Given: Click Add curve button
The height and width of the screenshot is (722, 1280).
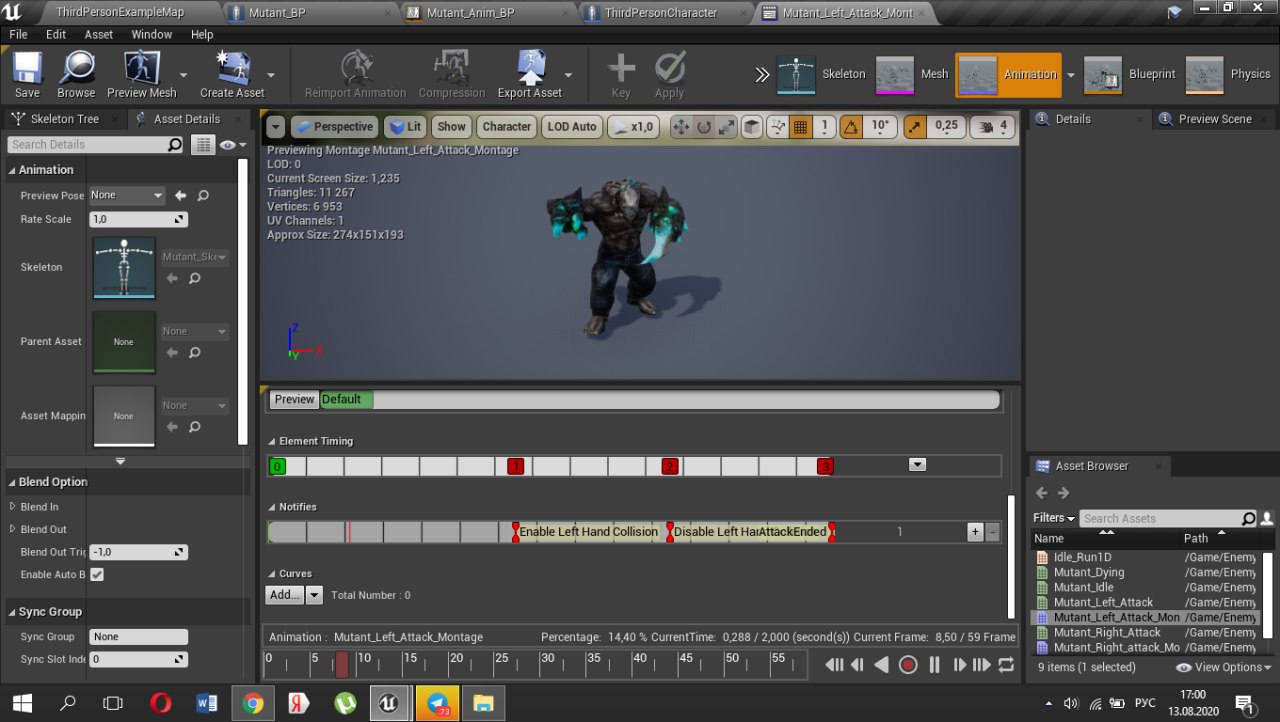Looking at the screenshot, I should click(x=285, y=595).
